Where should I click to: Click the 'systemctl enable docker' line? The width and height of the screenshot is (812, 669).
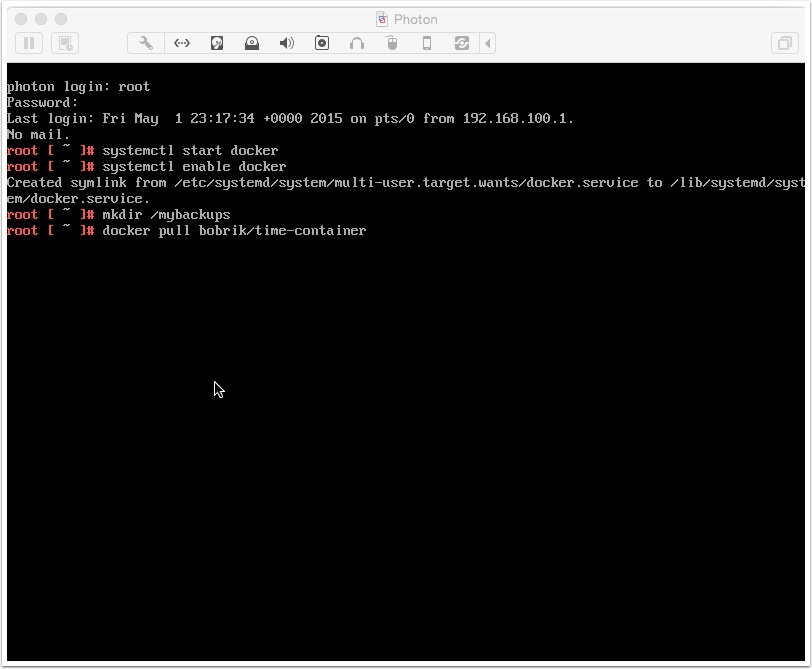pyautogui.click(x=147, y=166)
